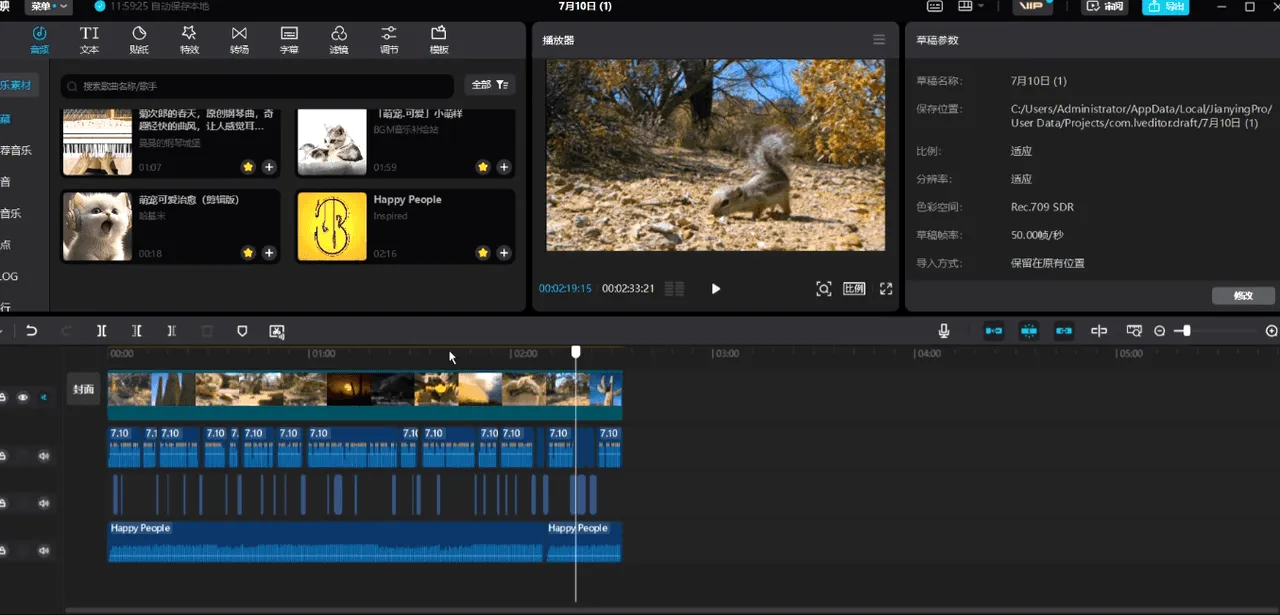Zoom out the timeline
This screenshot has width=1280, height=615.
(1160, 331)
